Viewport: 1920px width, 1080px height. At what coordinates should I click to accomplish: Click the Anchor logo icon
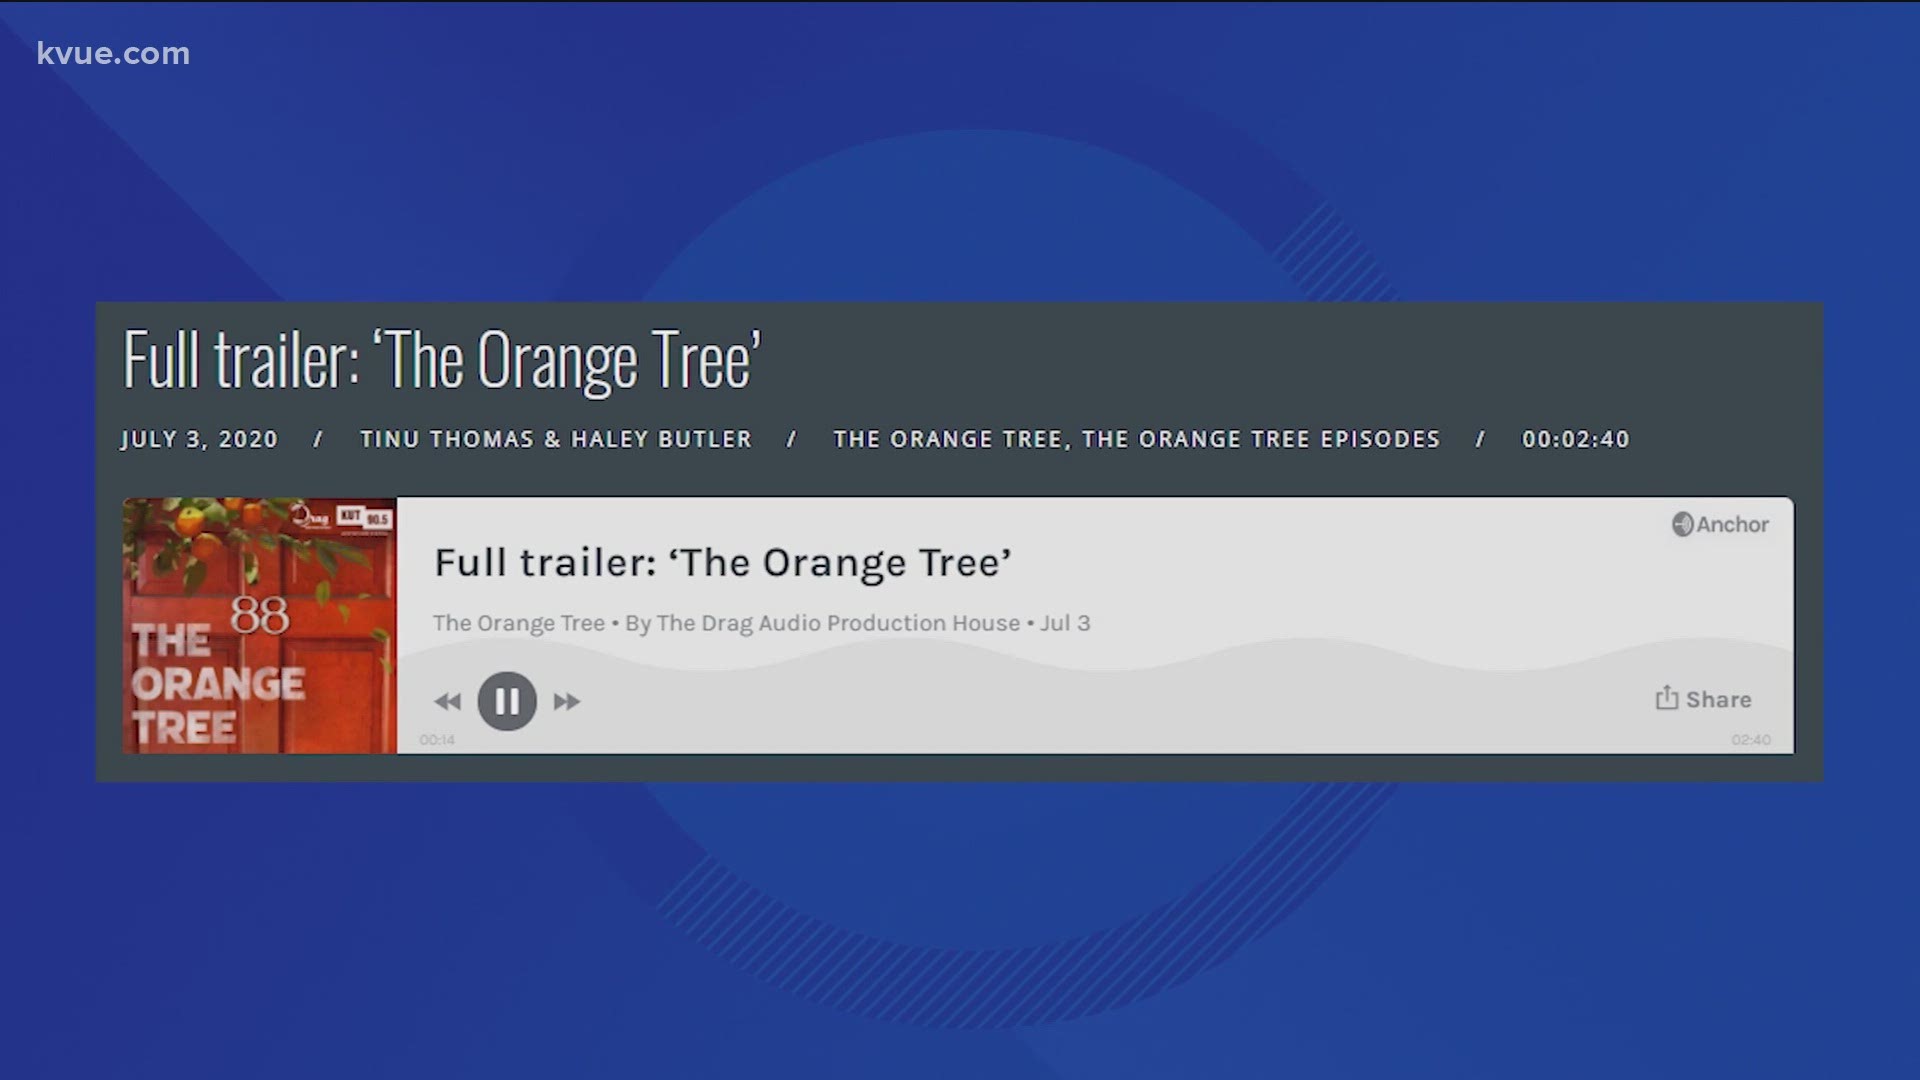point(1683,524)
